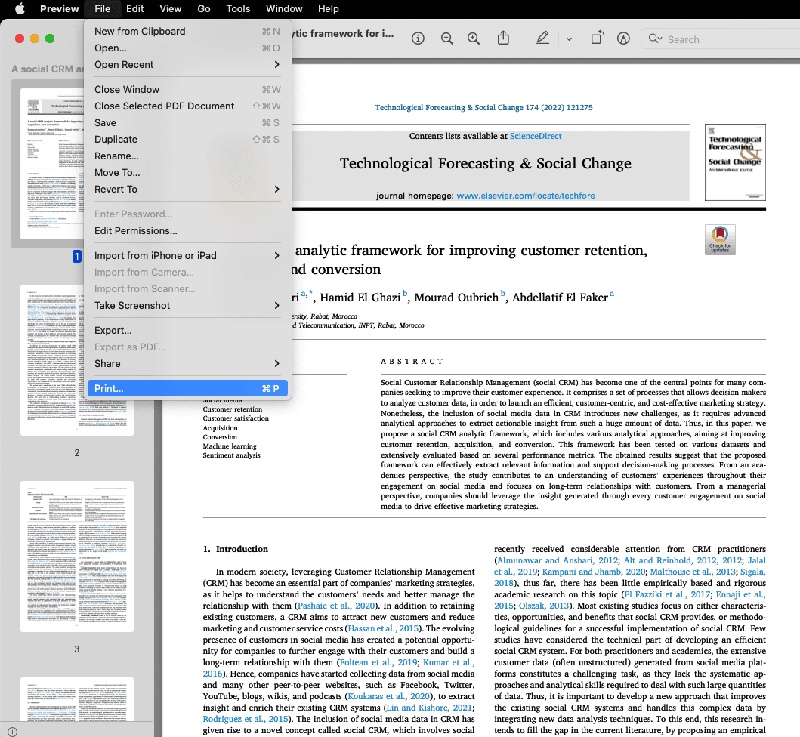Open the Go menu
This screenshot has width=800, height=737.
tap(204, 9)
